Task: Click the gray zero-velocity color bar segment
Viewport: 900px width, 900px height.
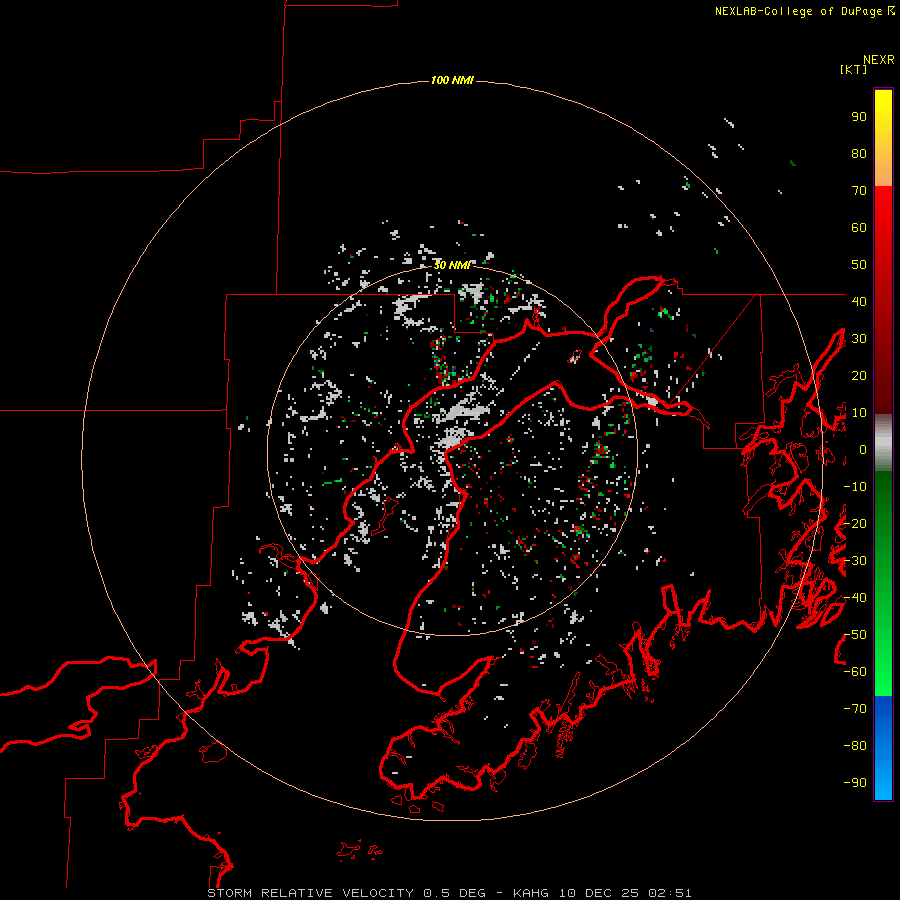Action: 883,443
